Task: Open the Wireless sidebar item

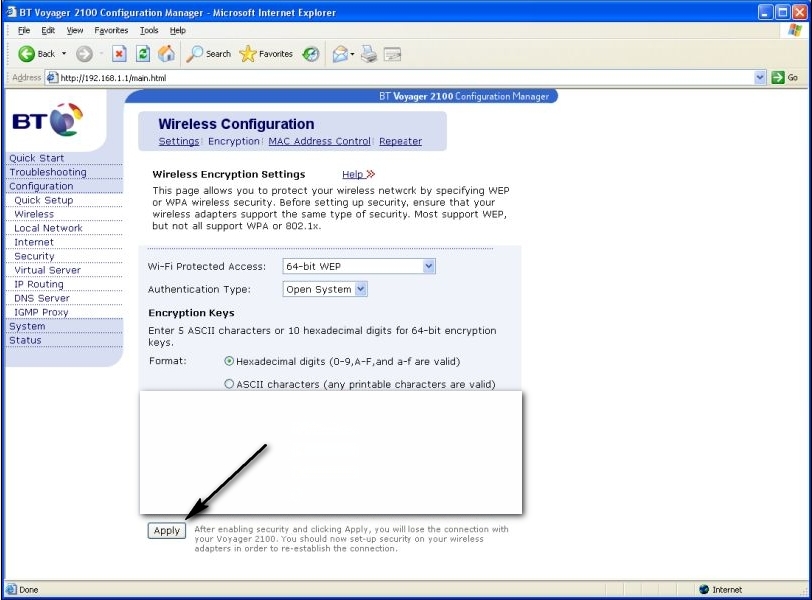Action: (34, 214)
